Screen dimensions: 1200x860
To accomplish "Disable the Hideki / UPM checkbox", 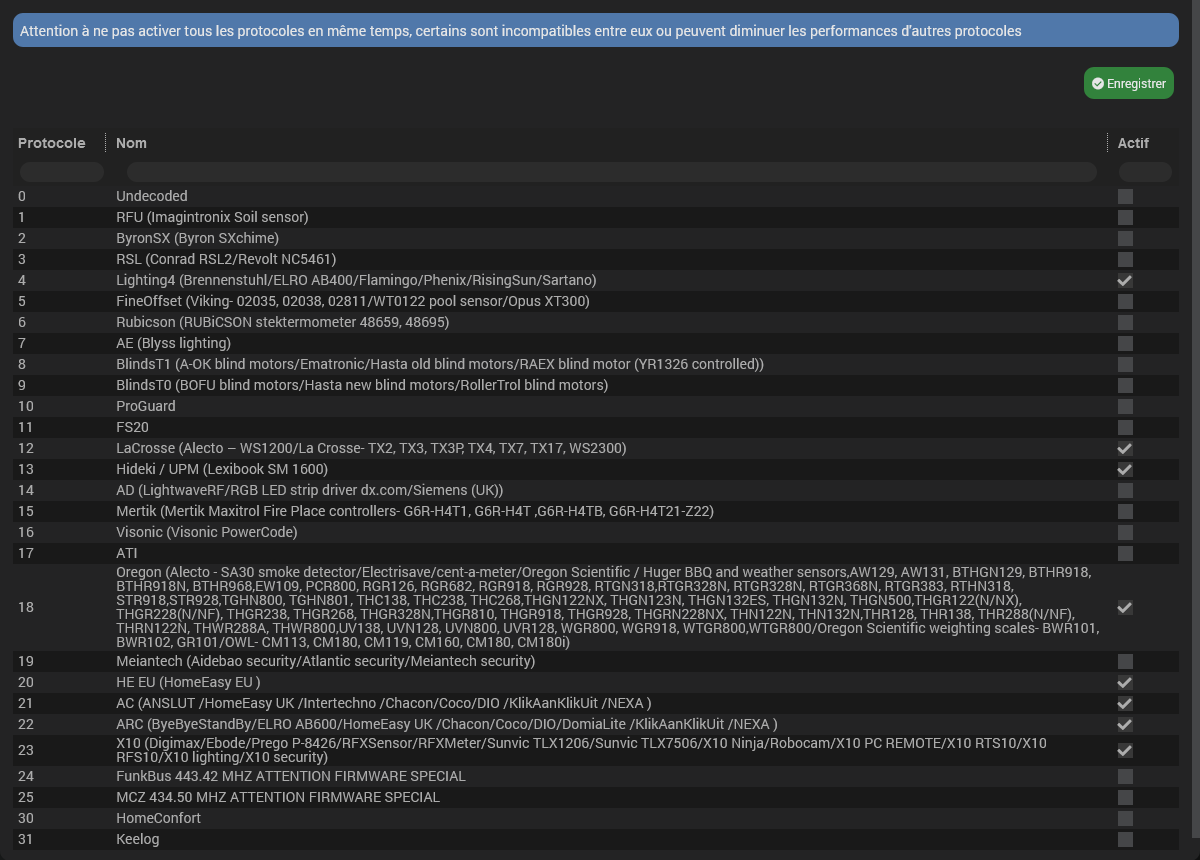I will pyautogui.click(x=1126, y=470).
